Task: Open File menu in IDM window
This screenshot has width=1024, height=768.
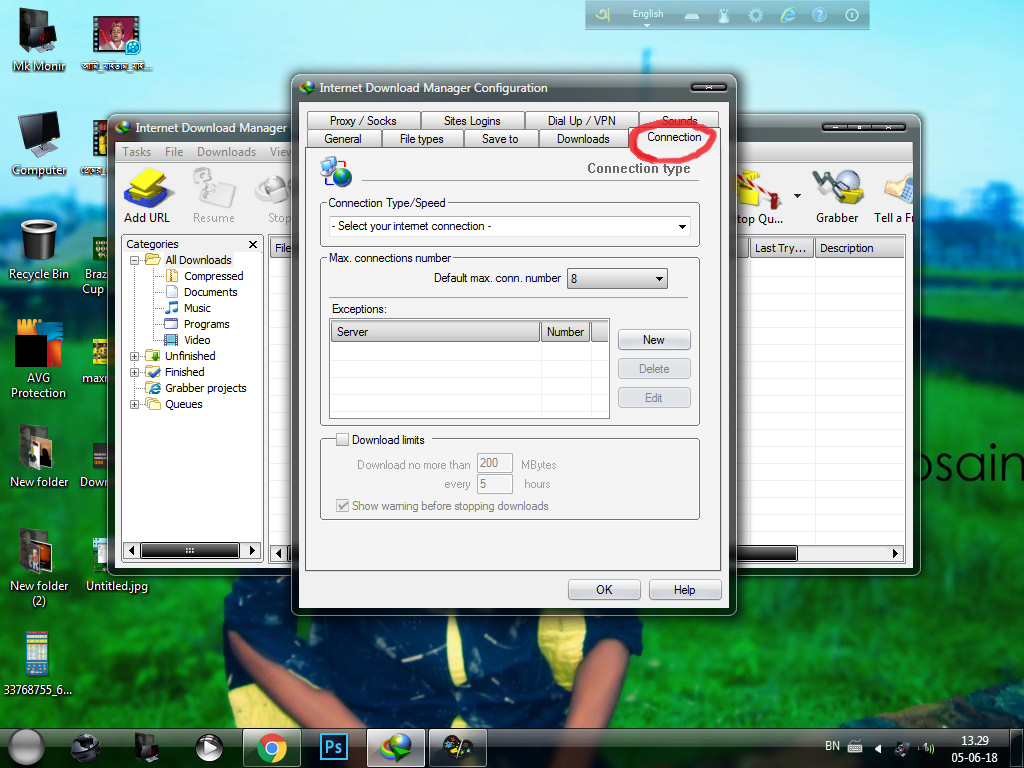Action: [x=174, y=152]
